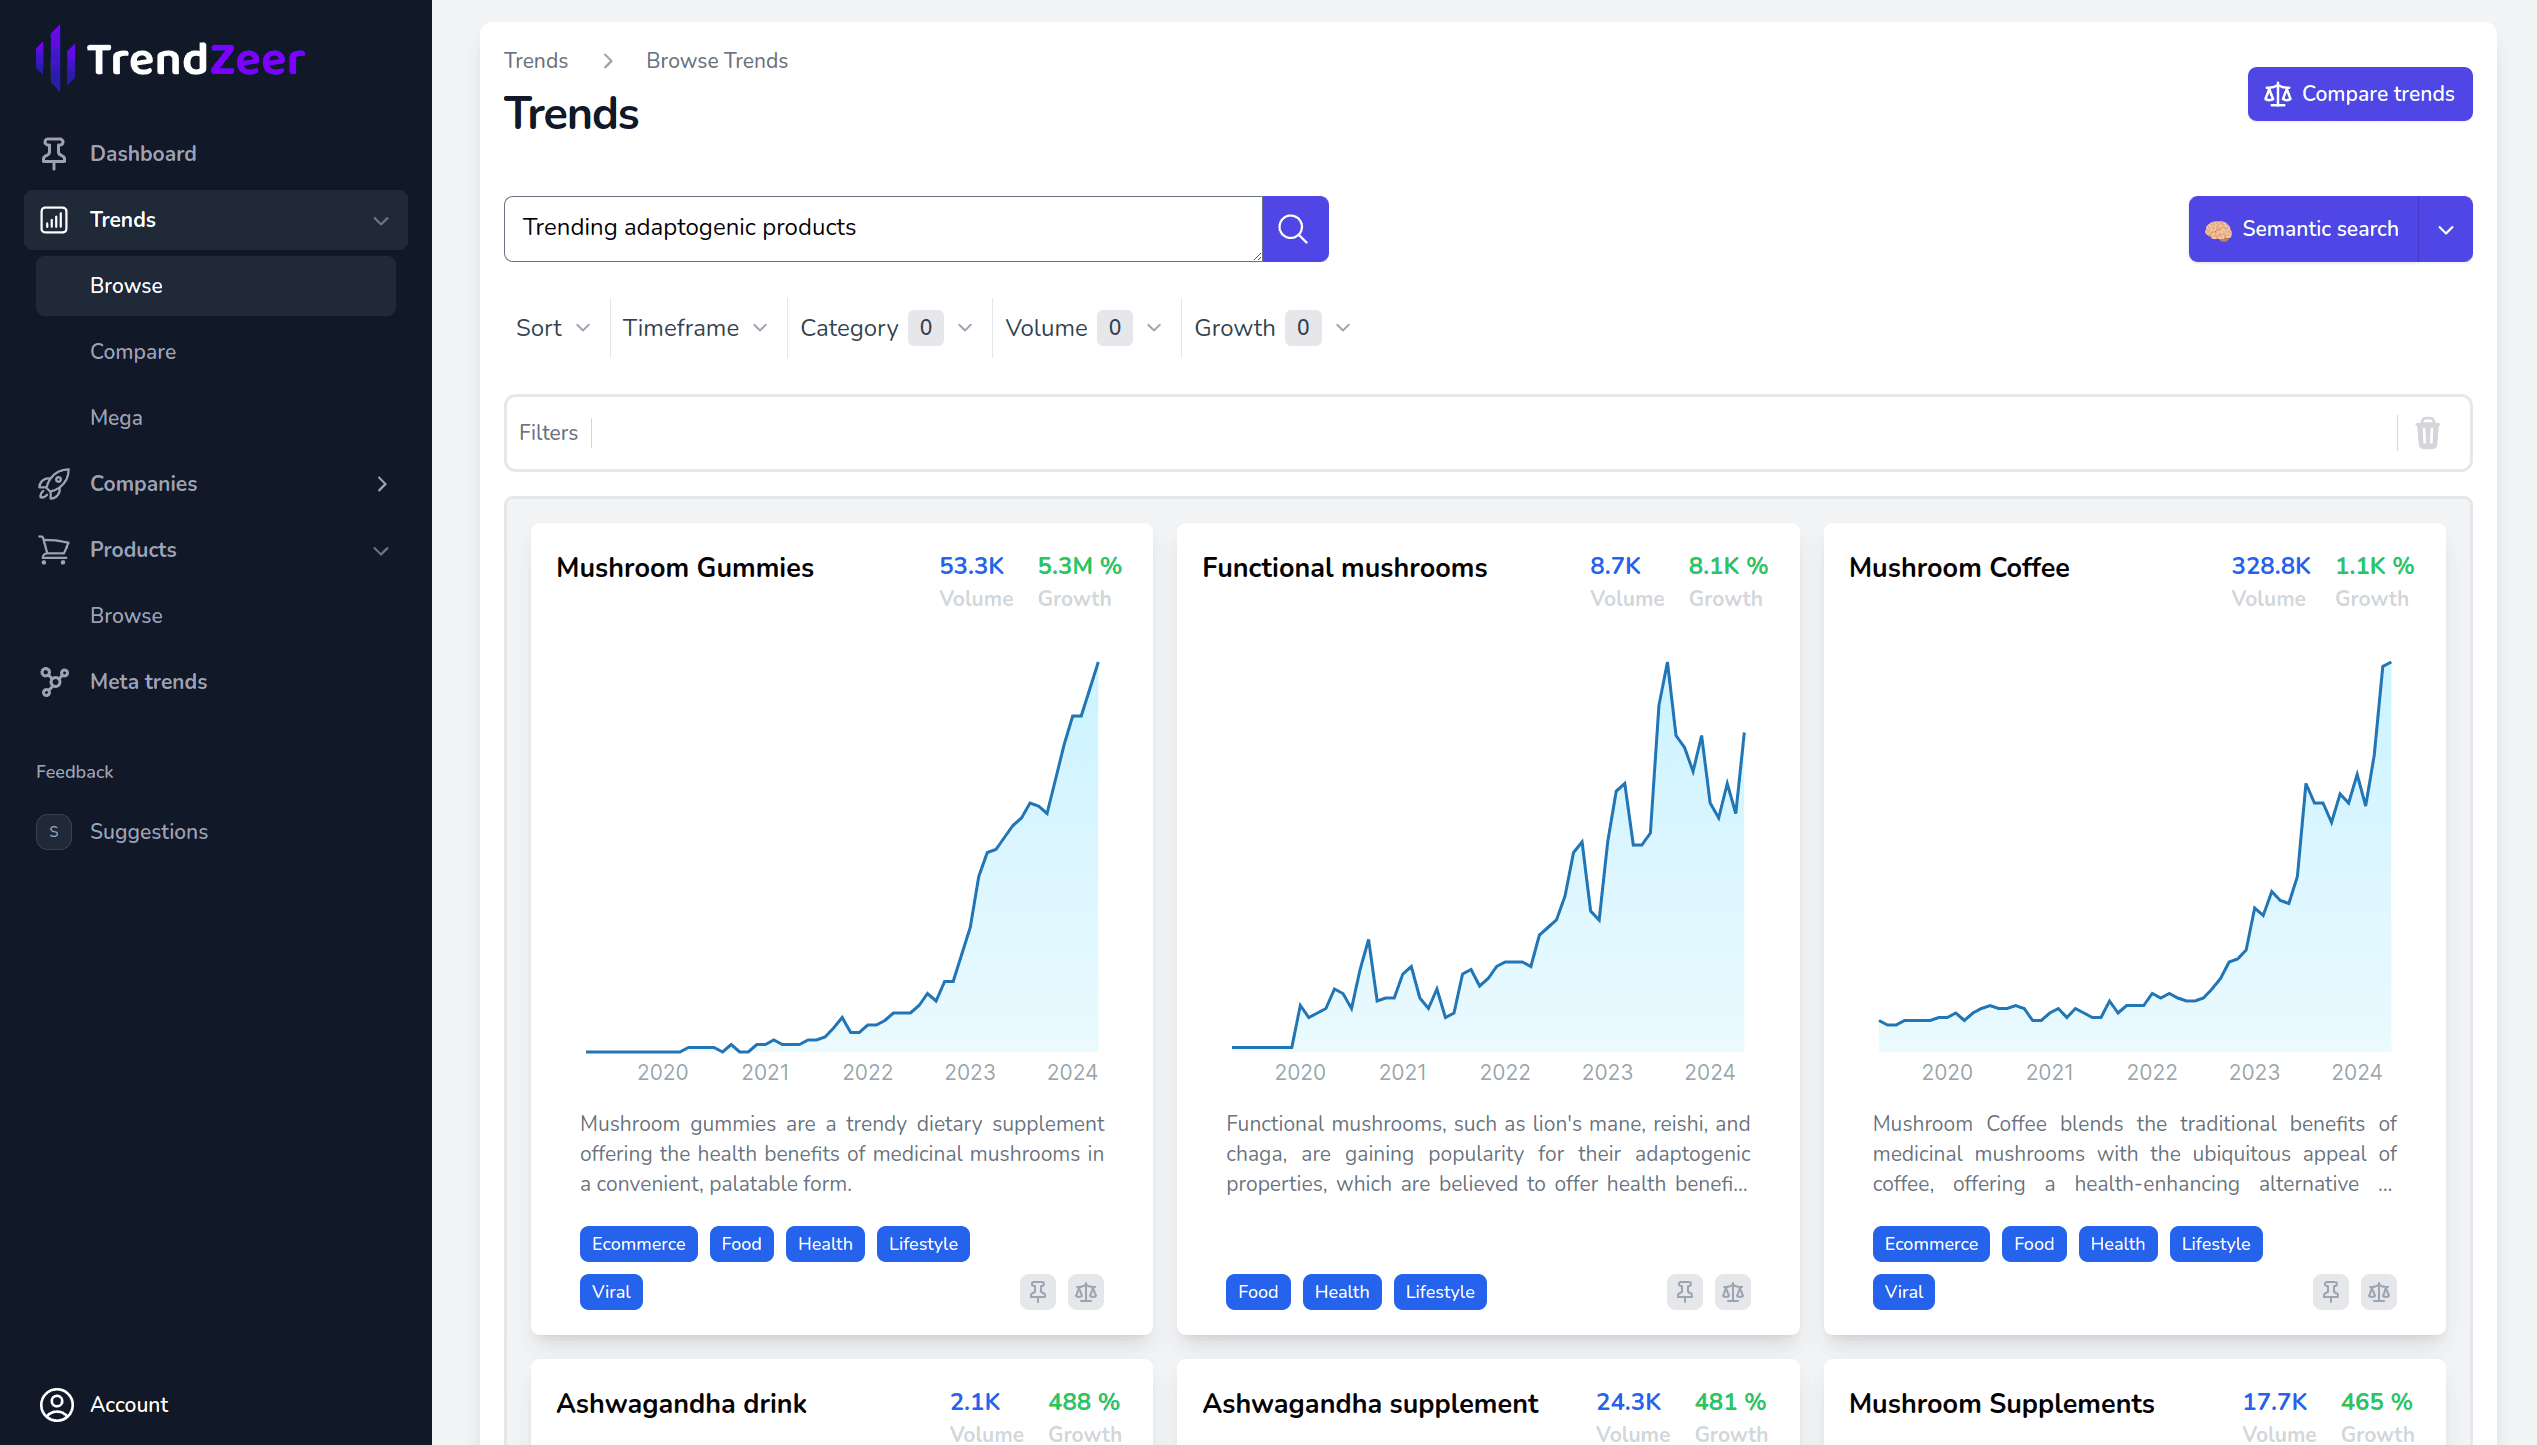Clear filters with the trash icon
Screen dimensions: 2537x1445
click(2427, 433)
